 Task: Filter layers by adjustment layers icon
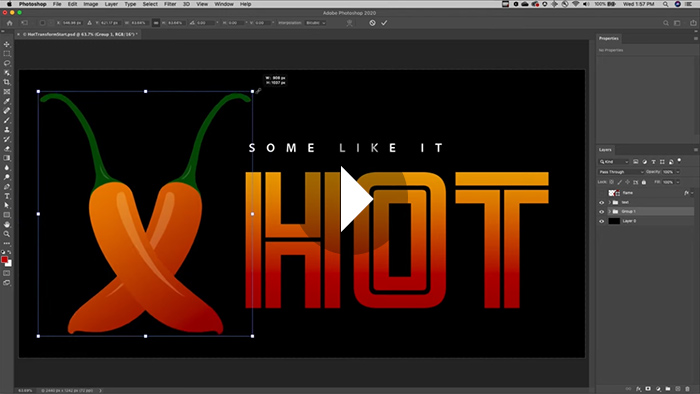[x=644, y=162]
